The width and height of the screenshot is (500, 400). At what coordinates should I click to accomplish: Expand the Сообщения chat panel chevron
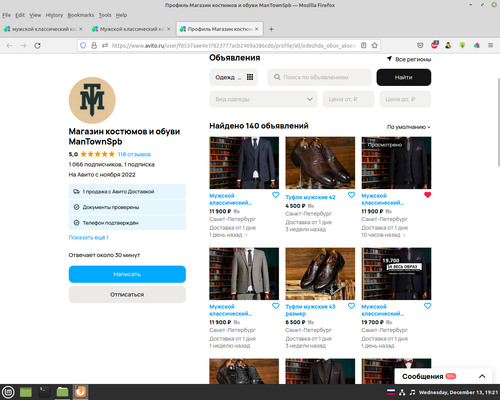pyautogui.click(x=482, y=376)
